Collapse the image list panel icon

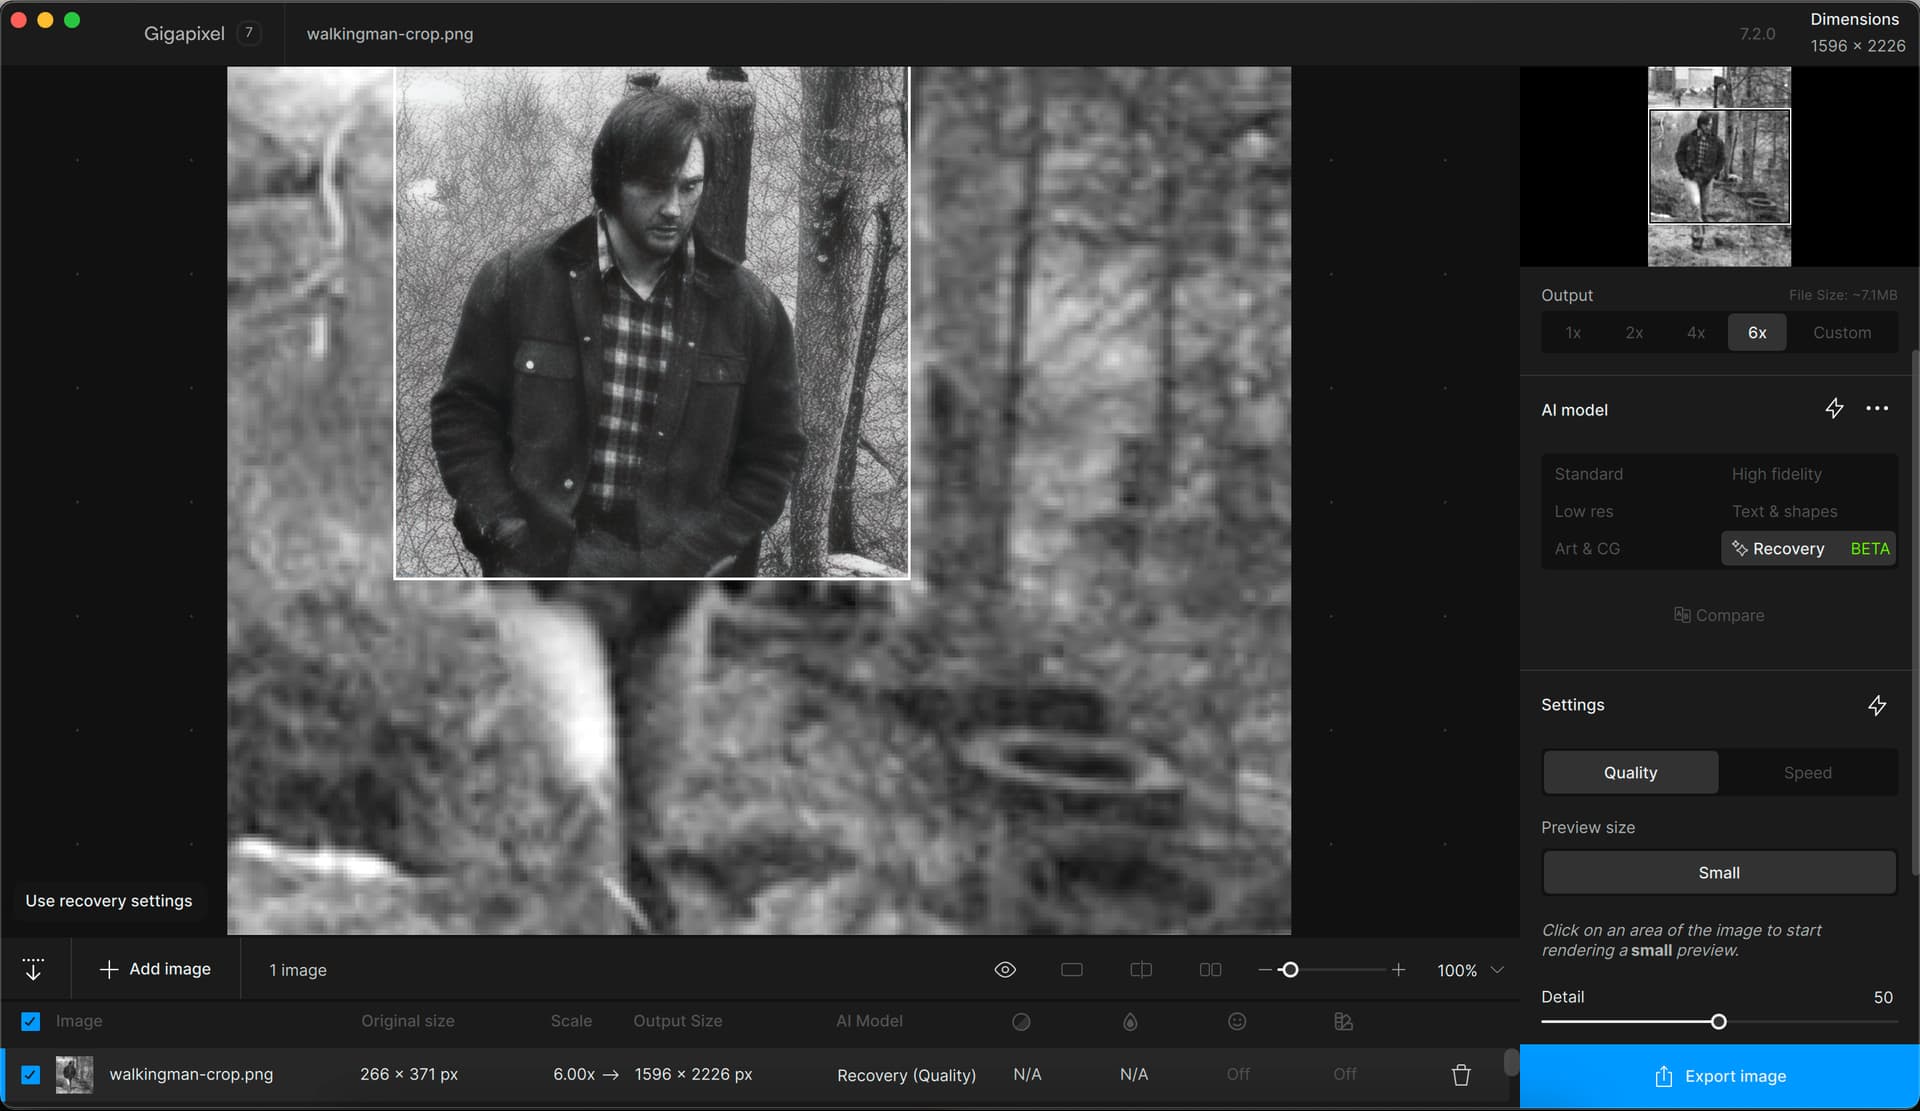tap(33, 969)
